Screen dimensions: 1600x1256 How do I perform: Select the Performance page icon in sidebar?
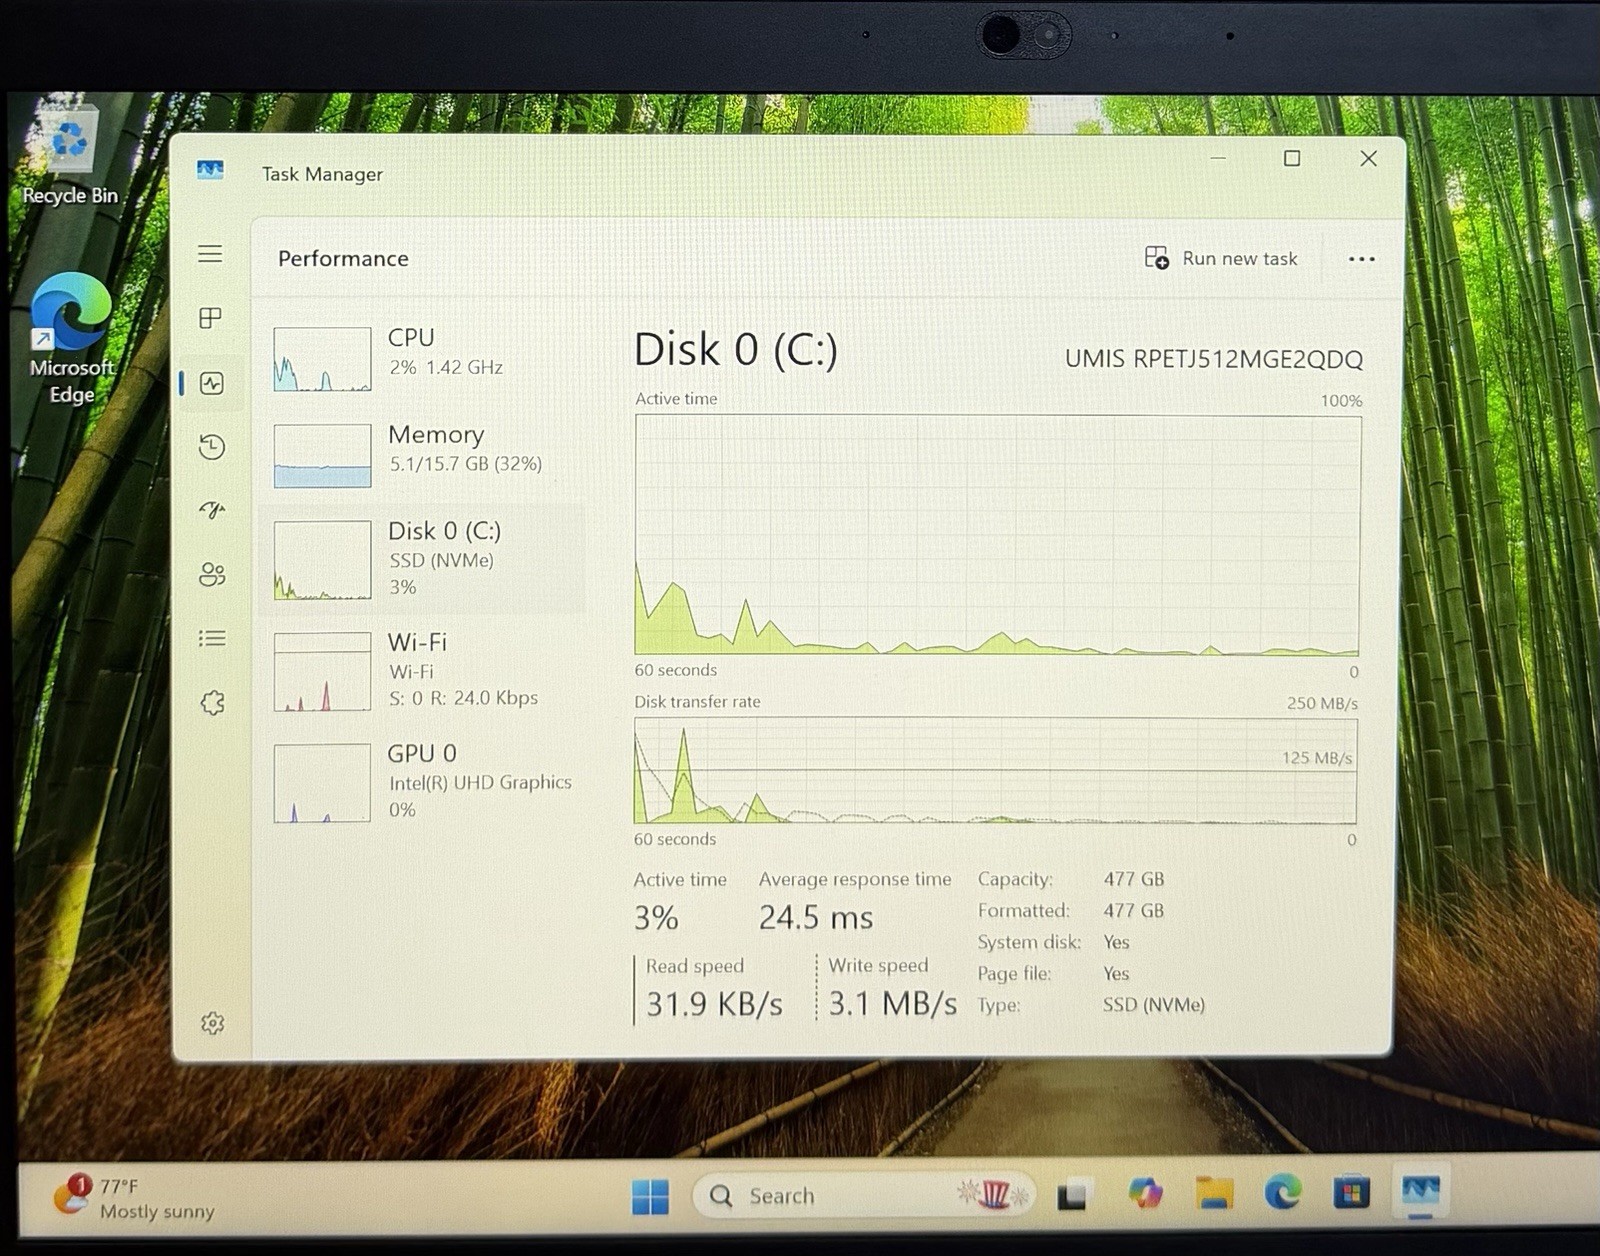click(212, 383)
